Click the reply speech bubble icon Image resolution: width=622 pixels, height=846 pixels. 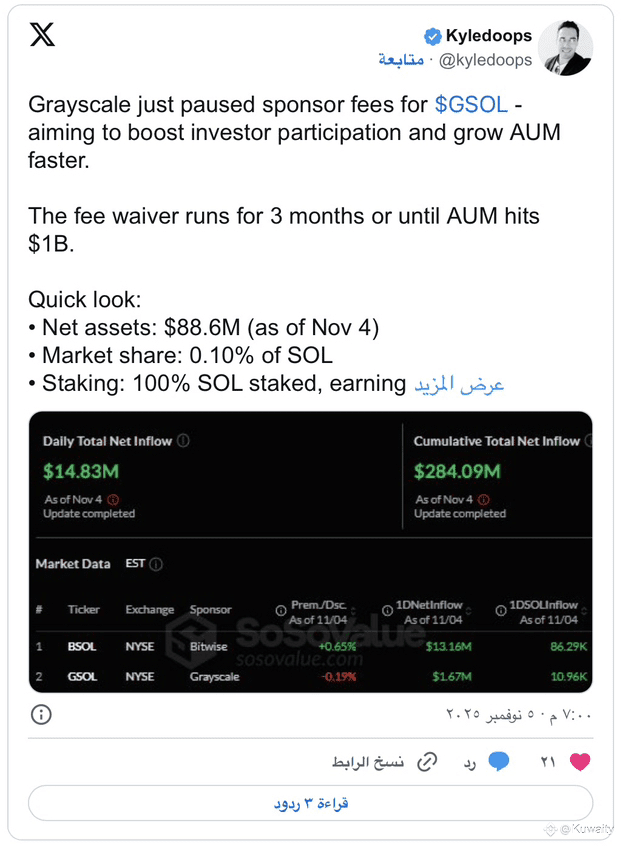(498, 762)
